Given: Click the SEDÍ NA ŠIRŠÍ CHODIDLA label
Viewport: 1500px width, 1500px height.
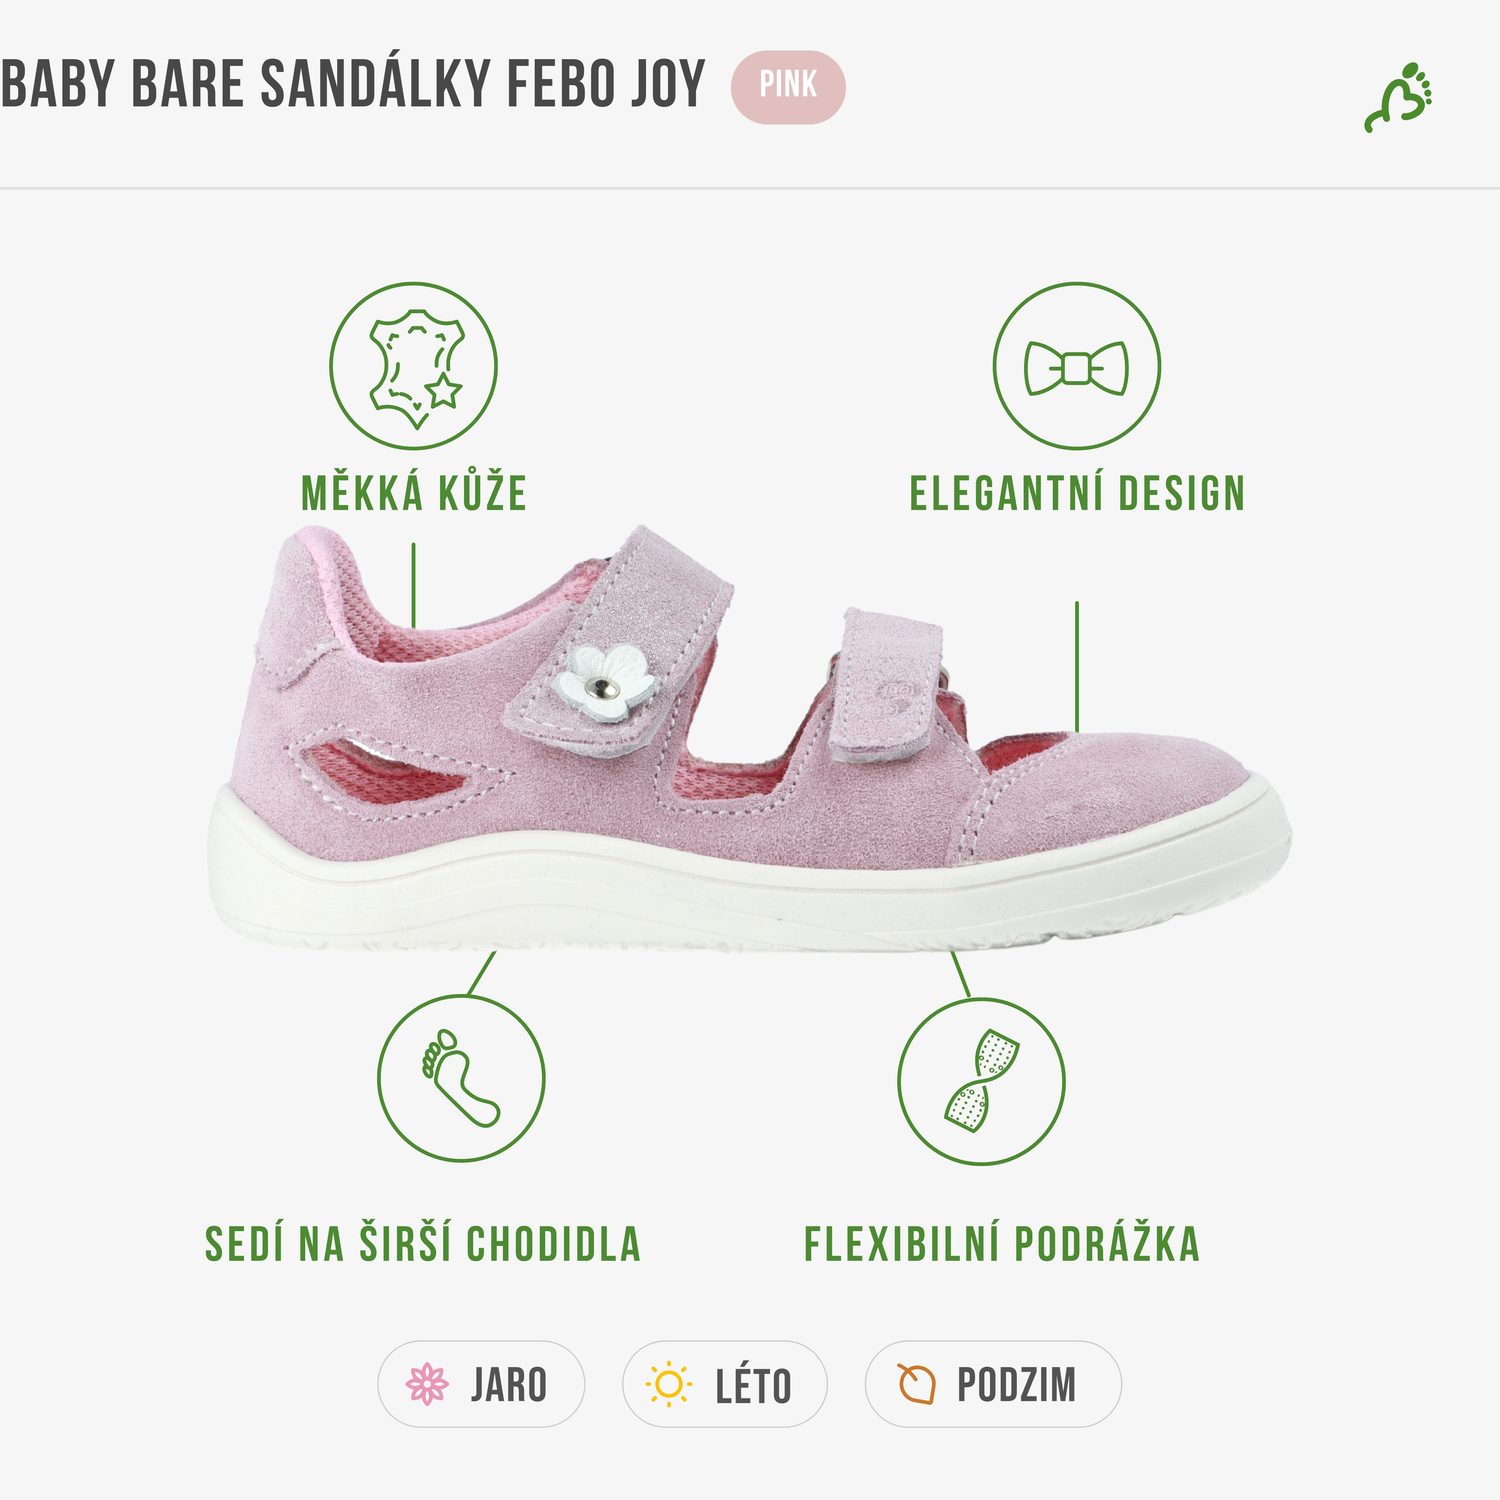Looking at the screenshot, I should coord(423,1244).
